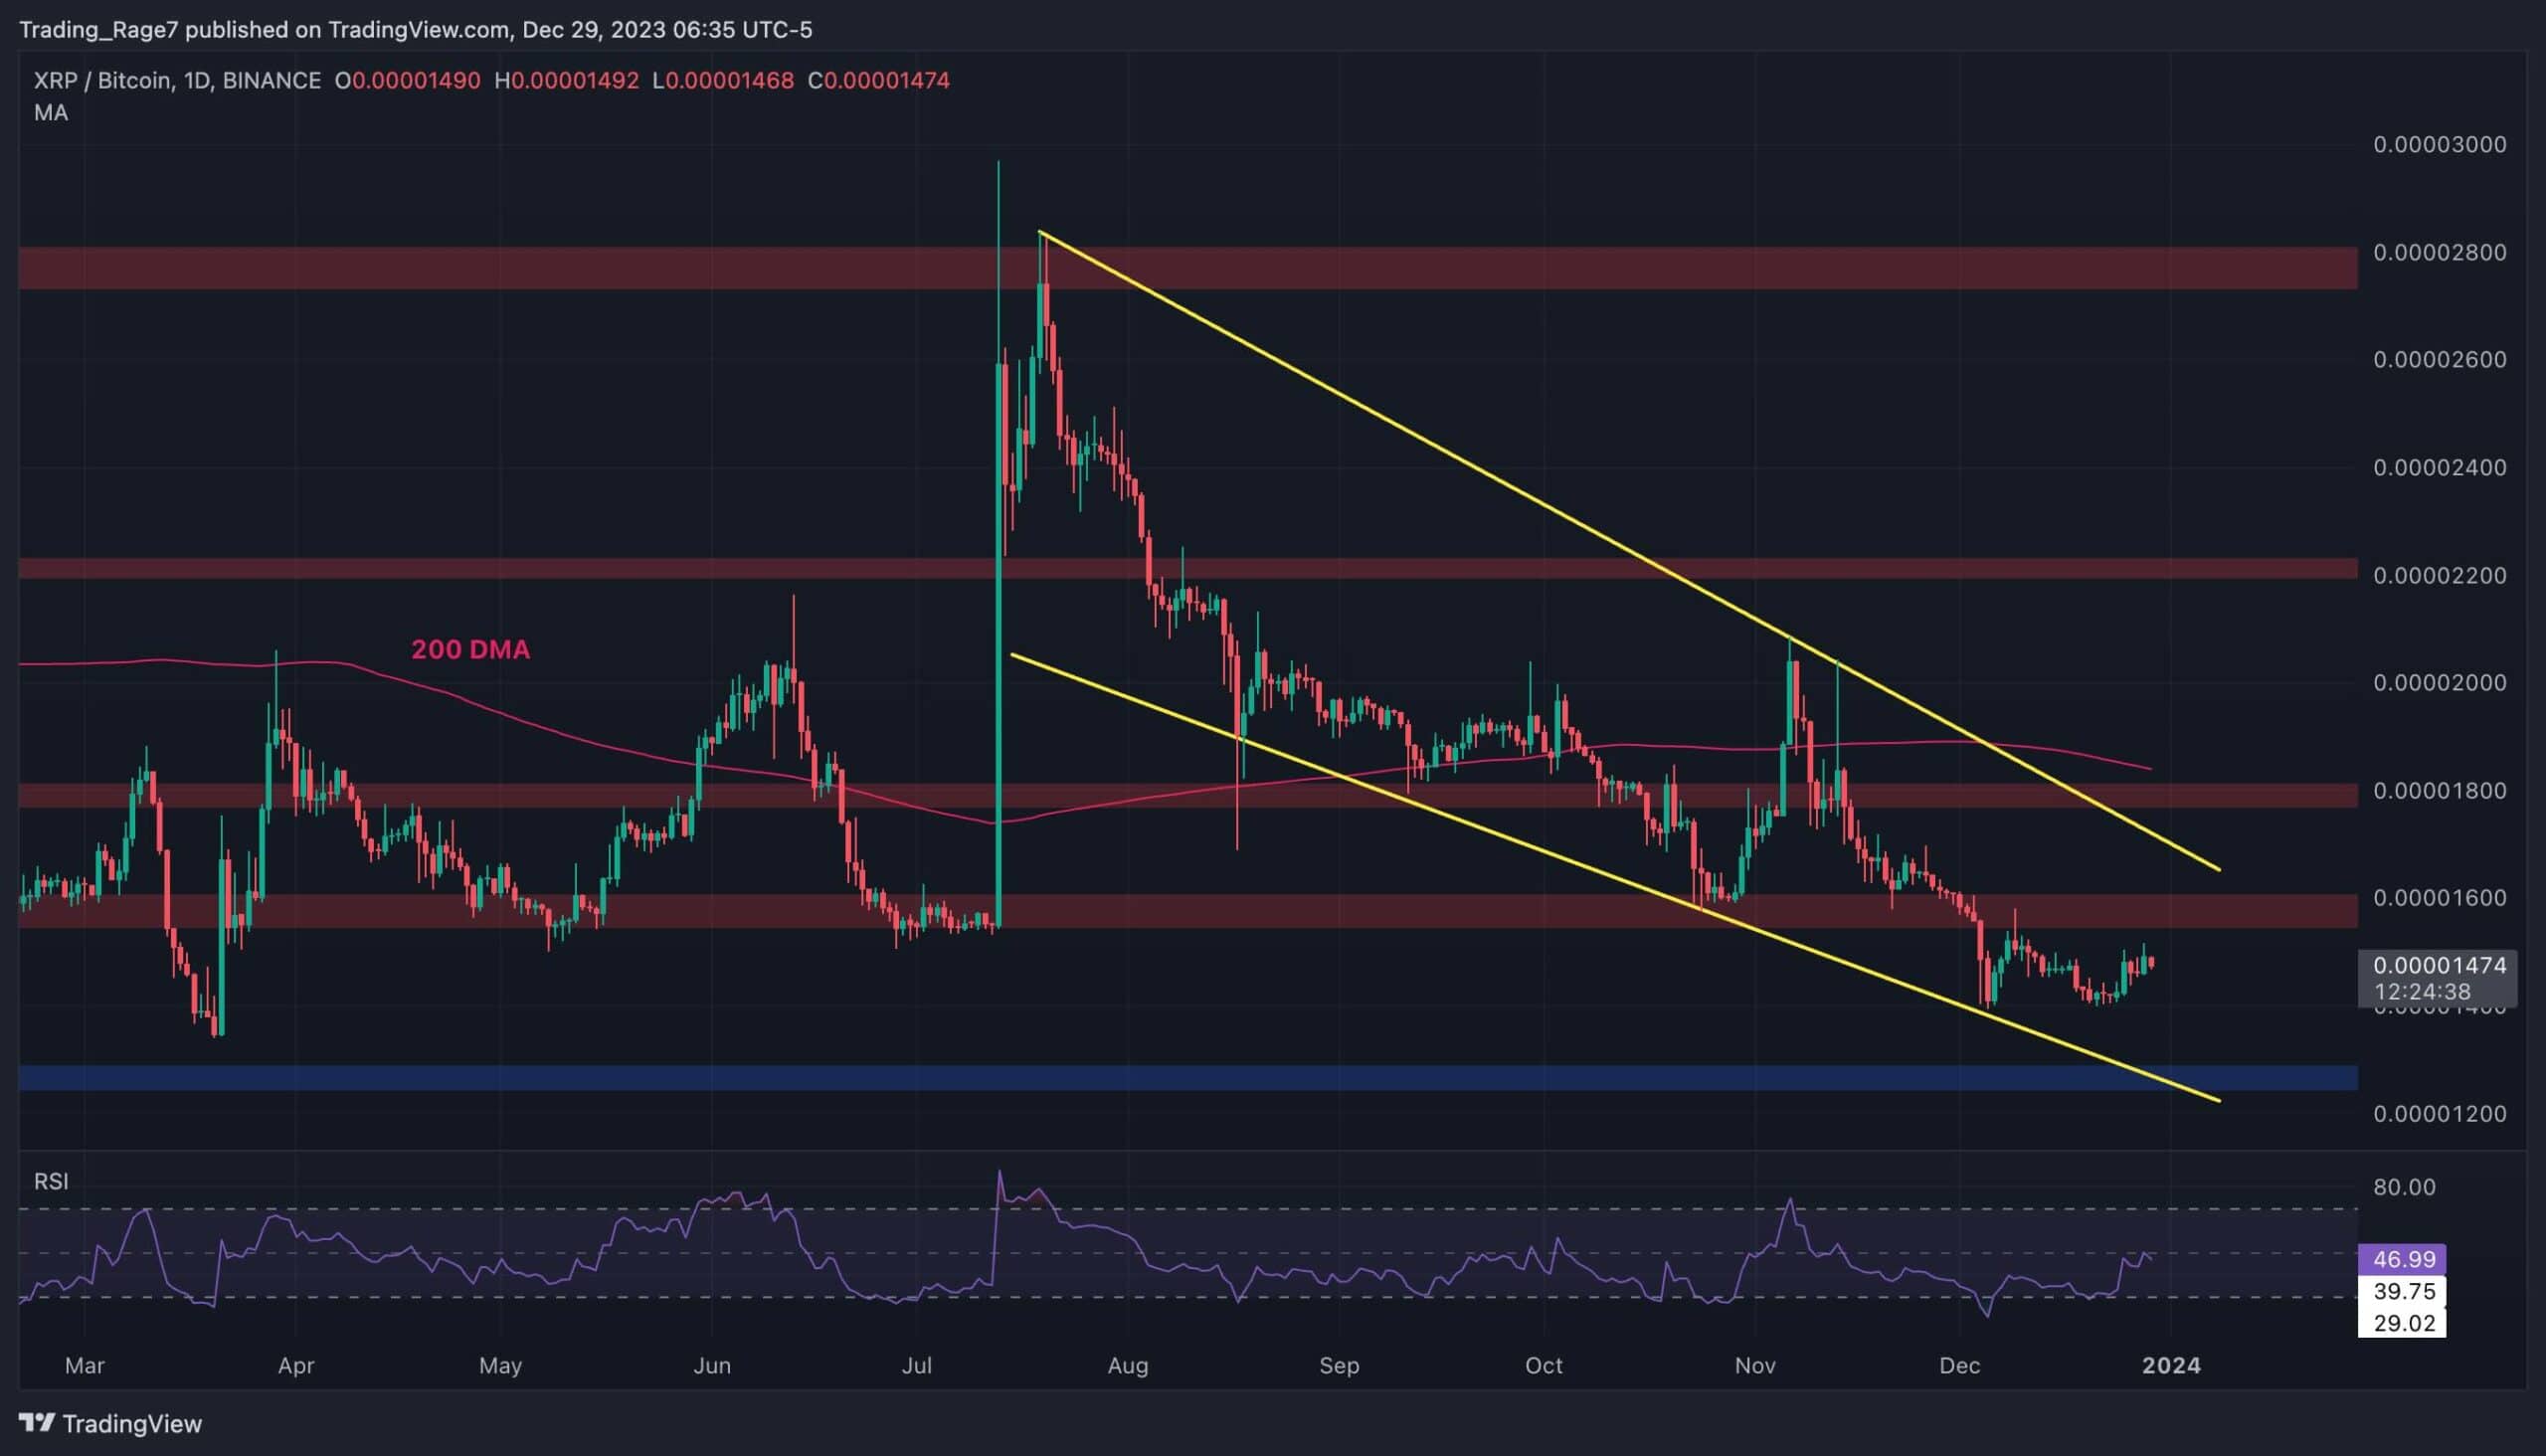2546x1456 pixels.
Task: Select the RSI indicator pane label
Action: pyautogui.click(x=51, y=1181)
